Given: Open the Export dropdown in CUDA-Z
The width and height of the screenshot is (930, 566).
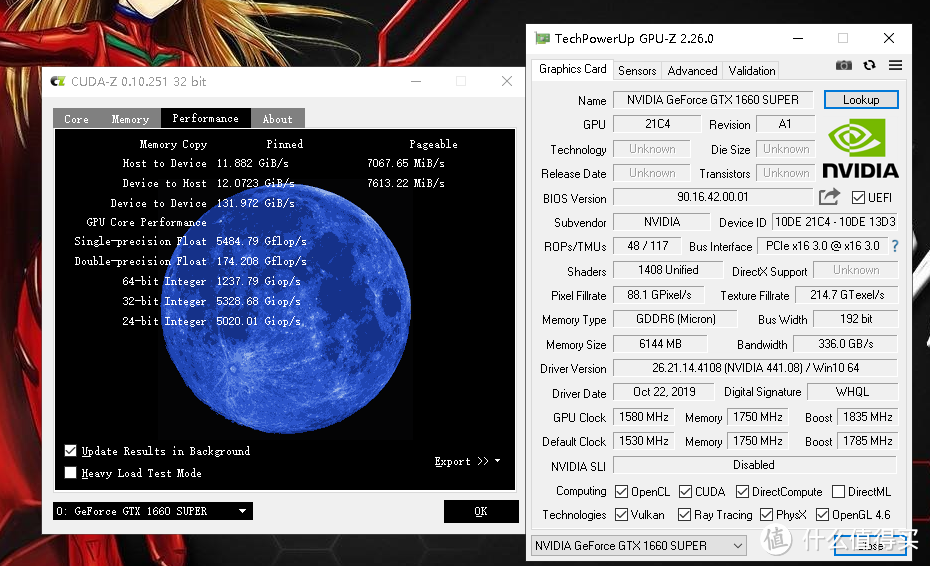Looking at the screenshot, I should pos(467,461).
